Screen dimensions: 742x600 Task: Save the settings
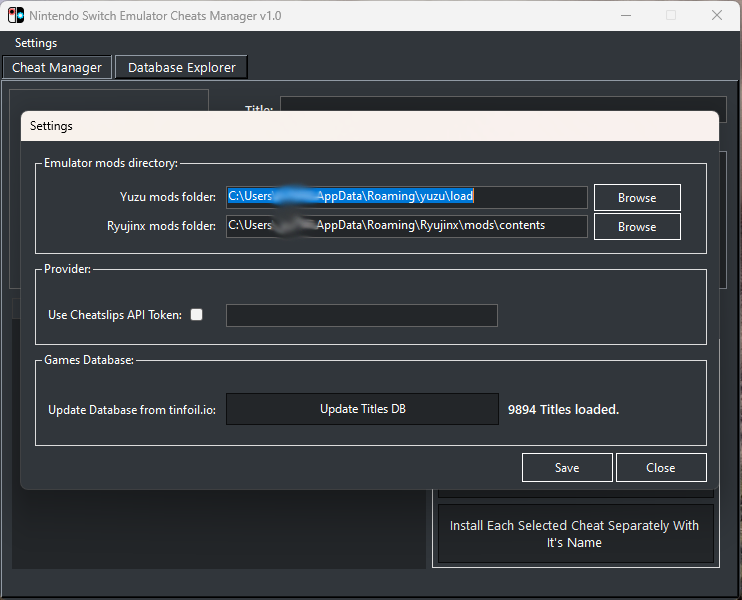pyautogui.click(x=567, y=468)
